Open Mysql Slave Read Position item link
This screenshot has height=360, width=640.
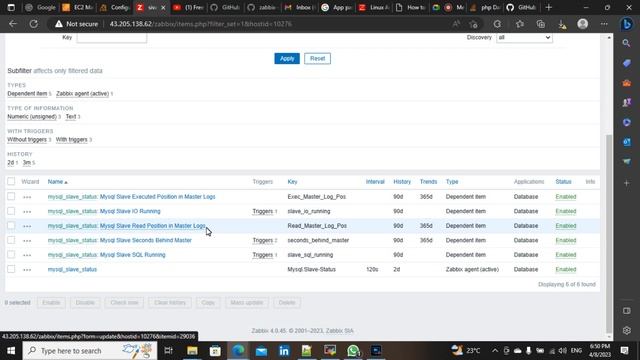pyautogui.click(x=153, y=226)
